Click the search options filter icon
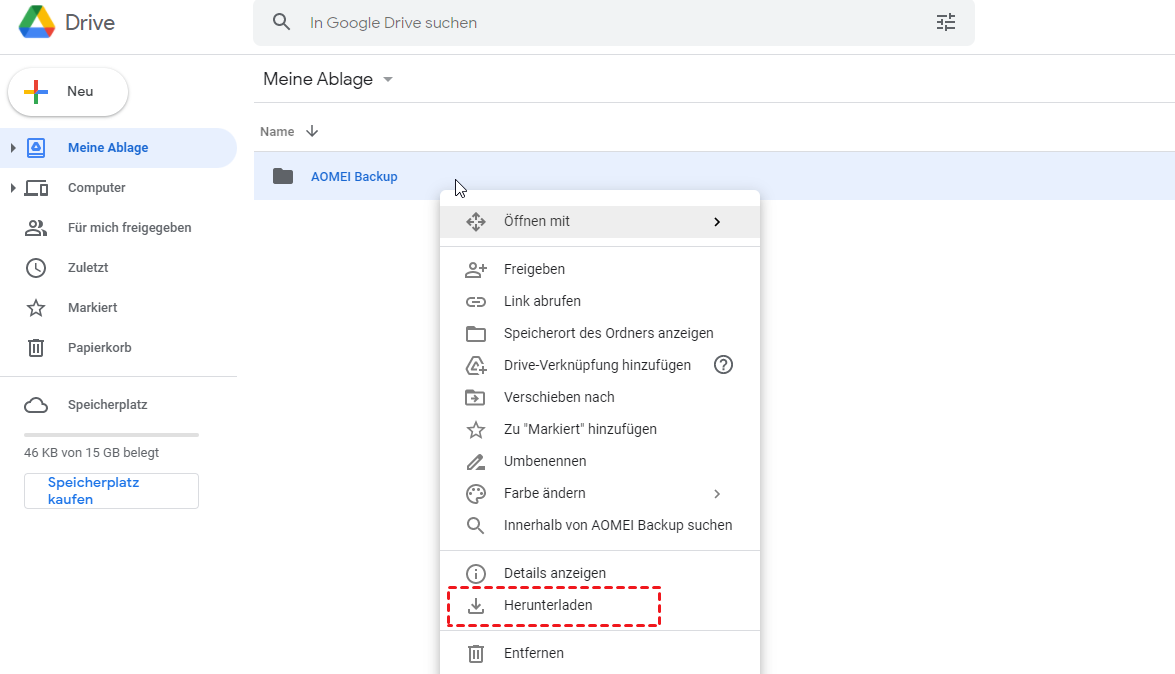1175x674 pixels. [946, 22]
